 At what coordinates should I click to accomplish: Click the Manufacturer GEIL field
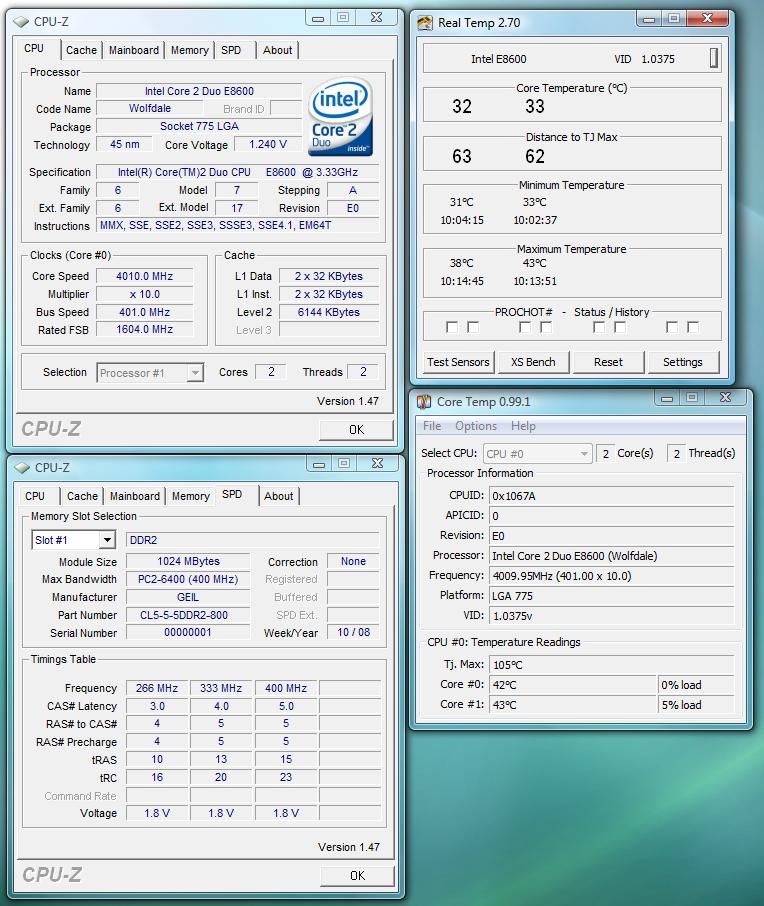188,597
